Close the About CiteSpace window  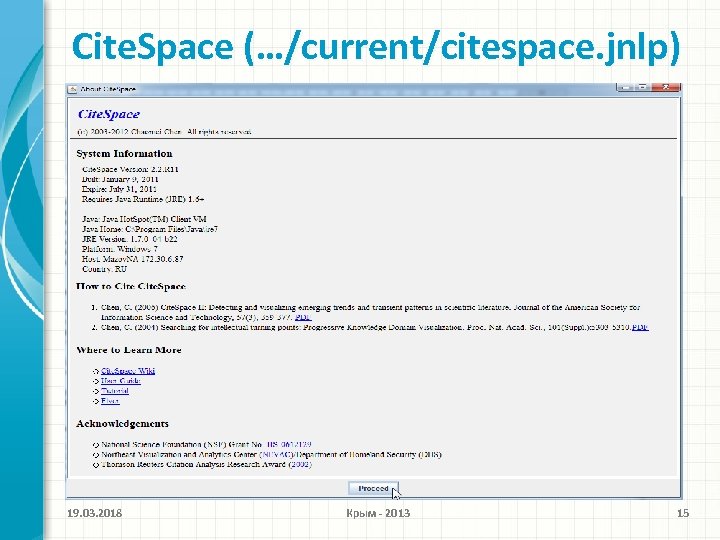[665, 87]
